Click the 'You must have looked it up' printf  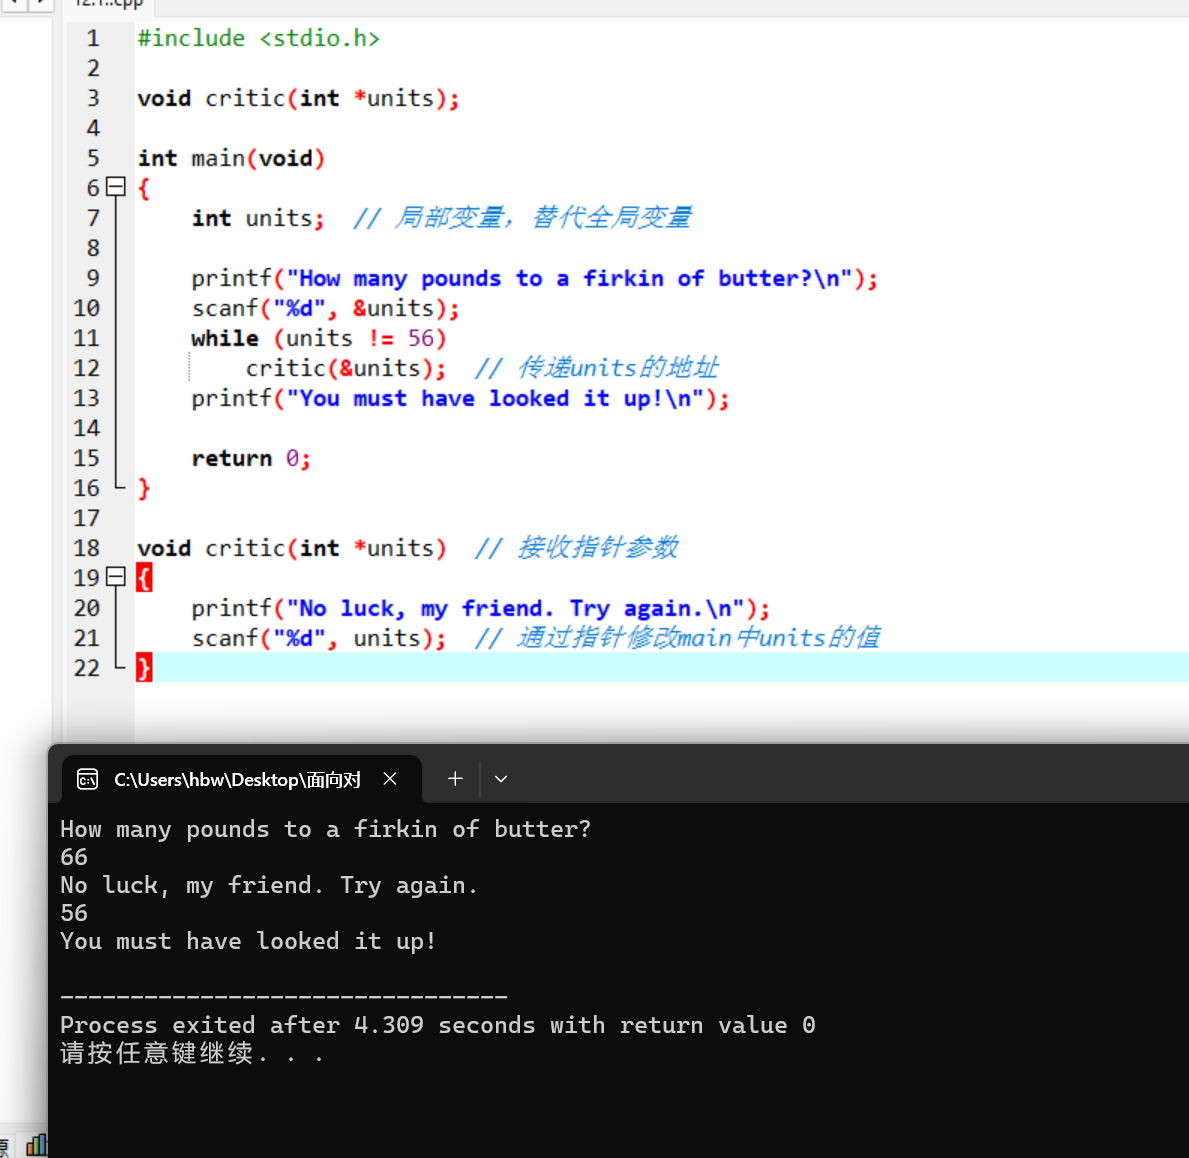460,398
